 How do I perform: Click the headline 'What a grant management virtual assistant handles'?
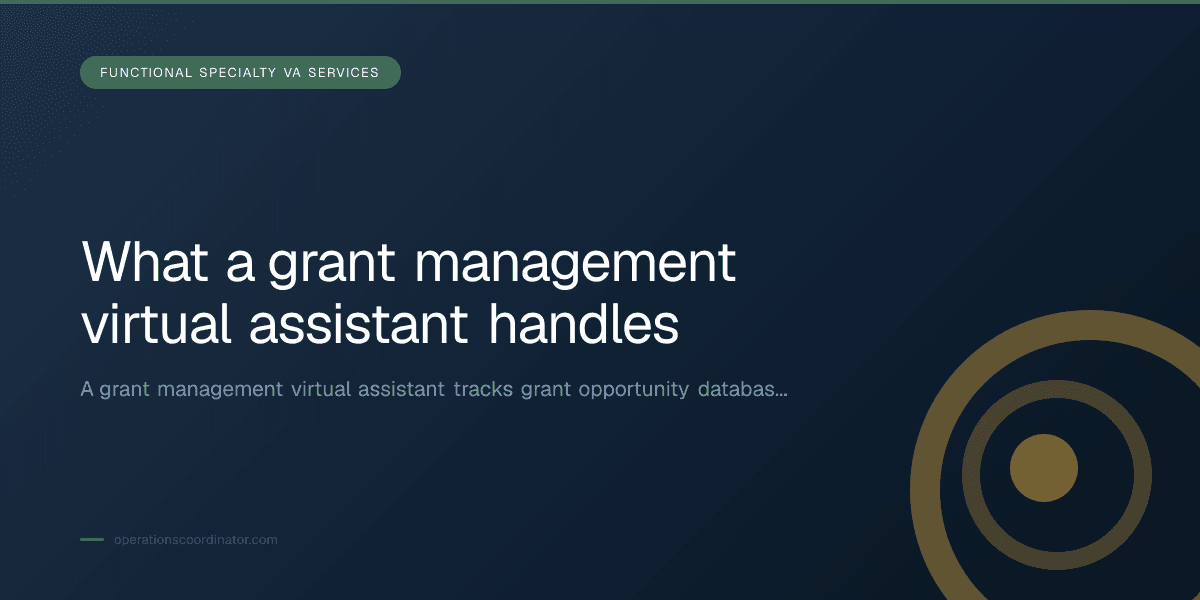coord(408,293)
